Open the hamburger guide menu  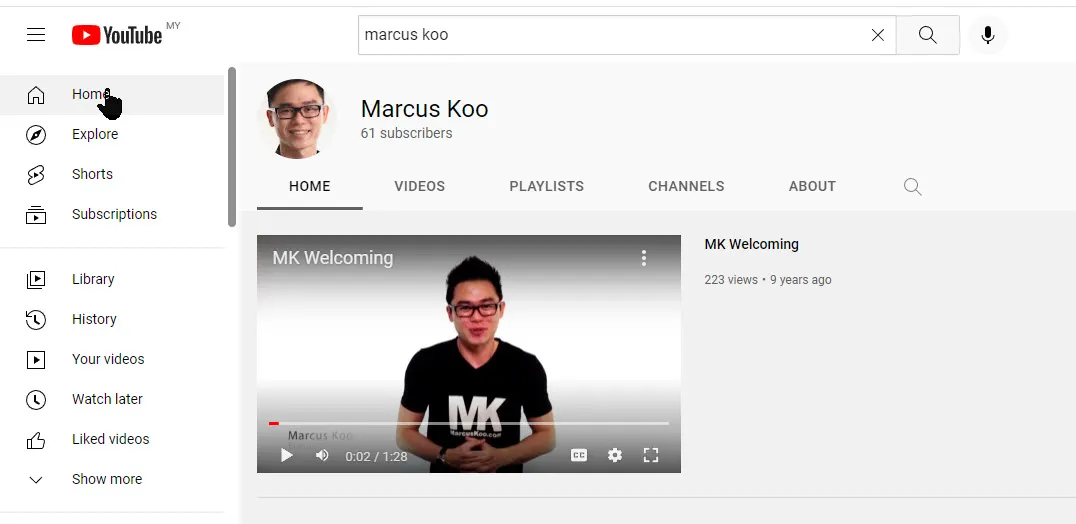(x=36, y=34)
